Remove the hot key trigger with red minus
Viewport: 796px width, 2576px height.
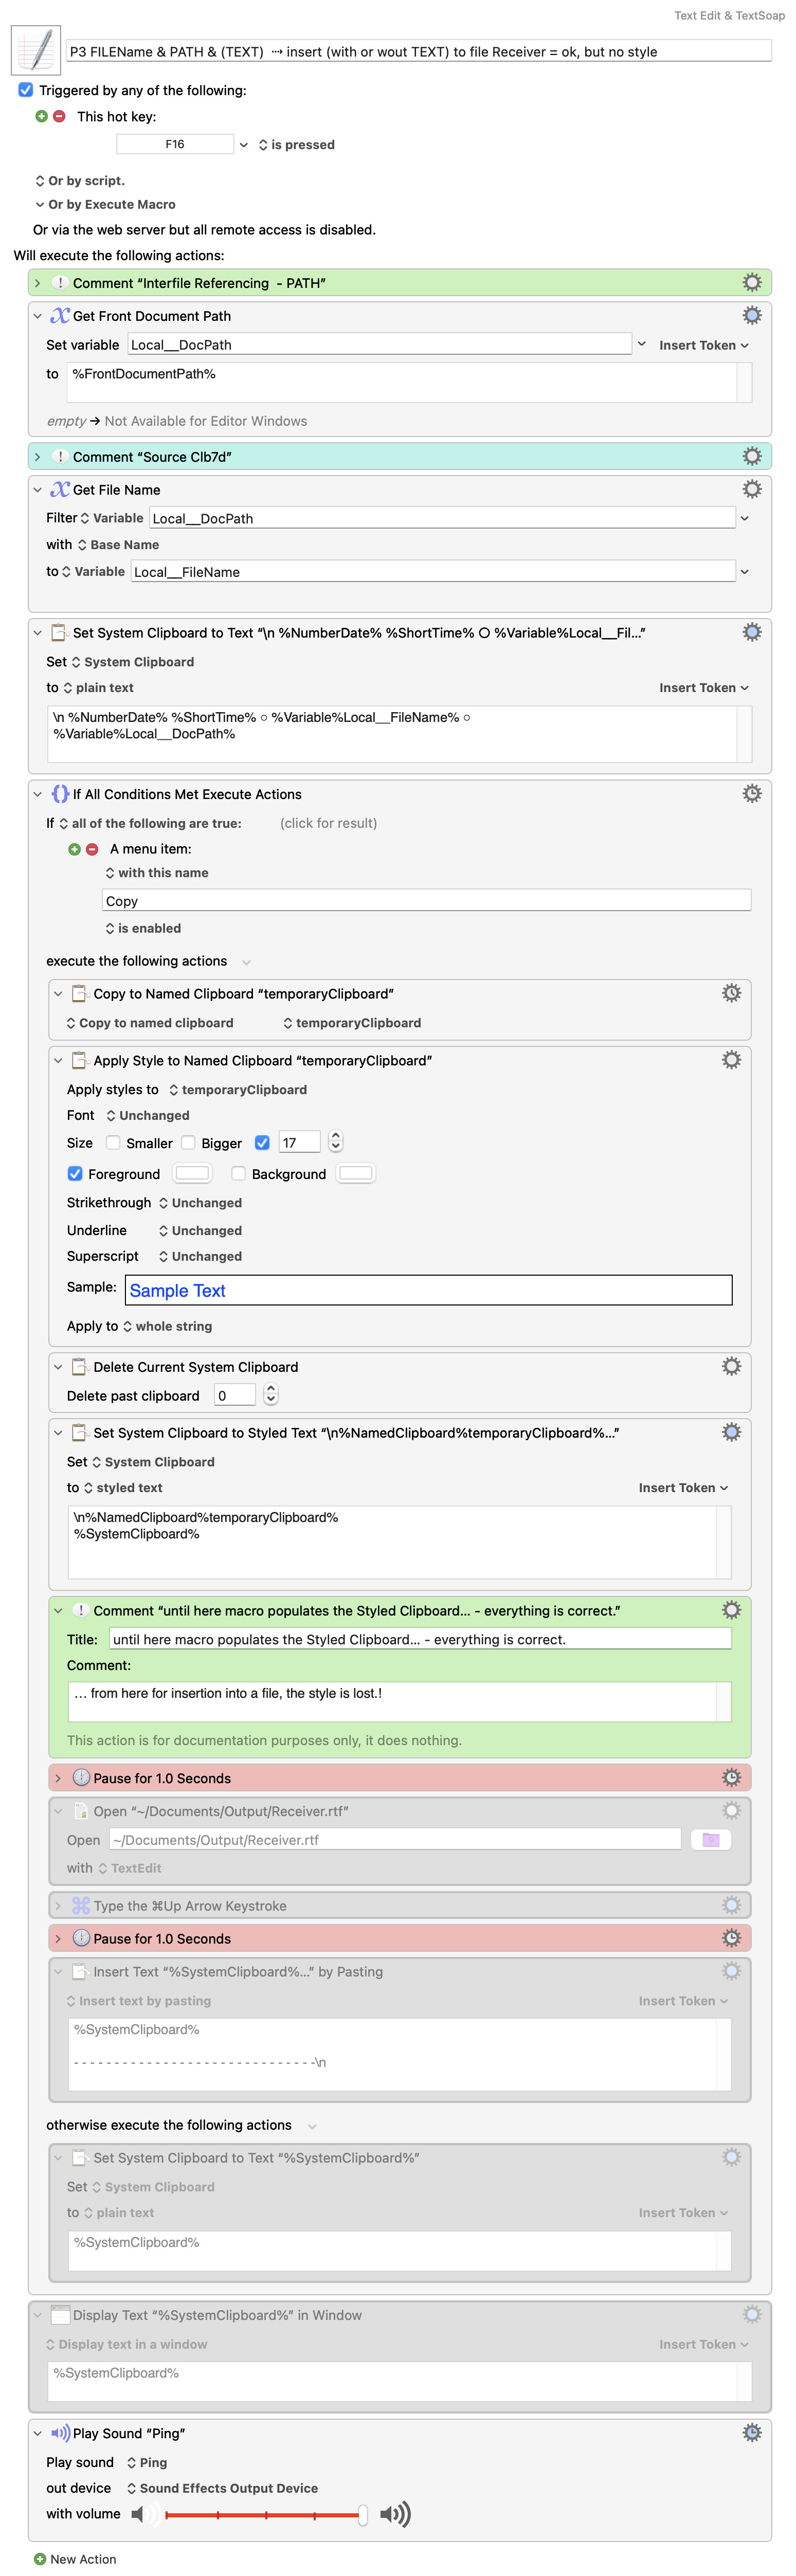pyautogui.click(x=59, y=117)
